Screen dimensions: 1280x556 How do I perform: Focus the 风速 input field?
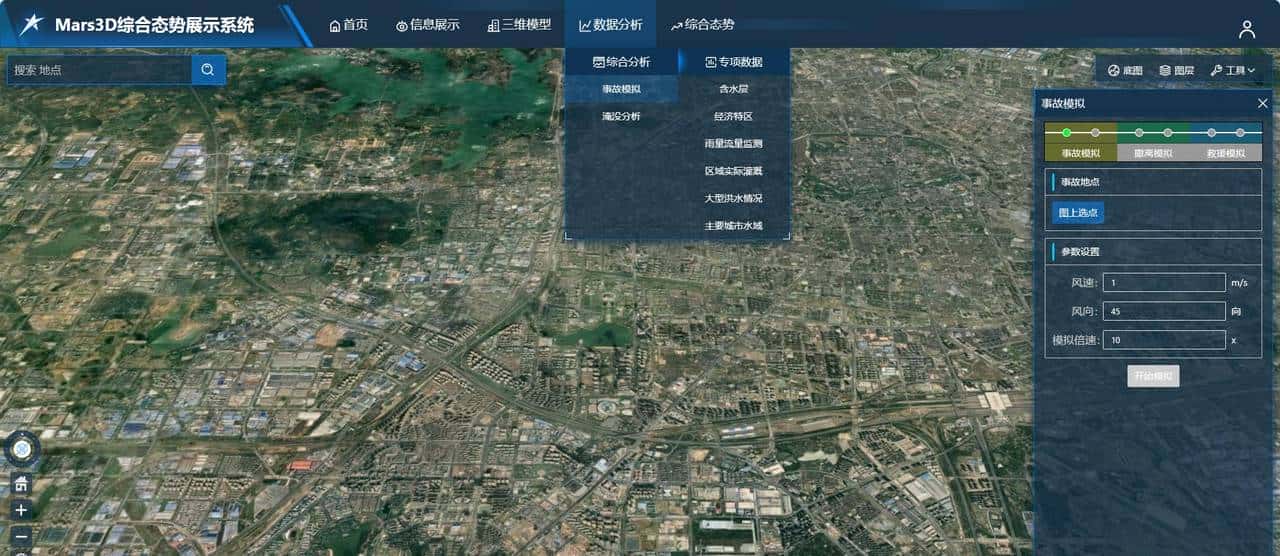pyautogui.click(x=1164, y=283)
